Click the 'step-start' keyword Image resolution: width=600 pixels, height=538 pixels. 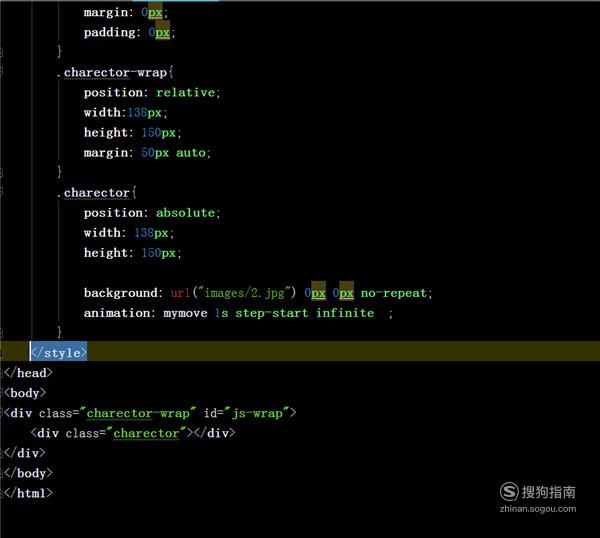[272, 313]
